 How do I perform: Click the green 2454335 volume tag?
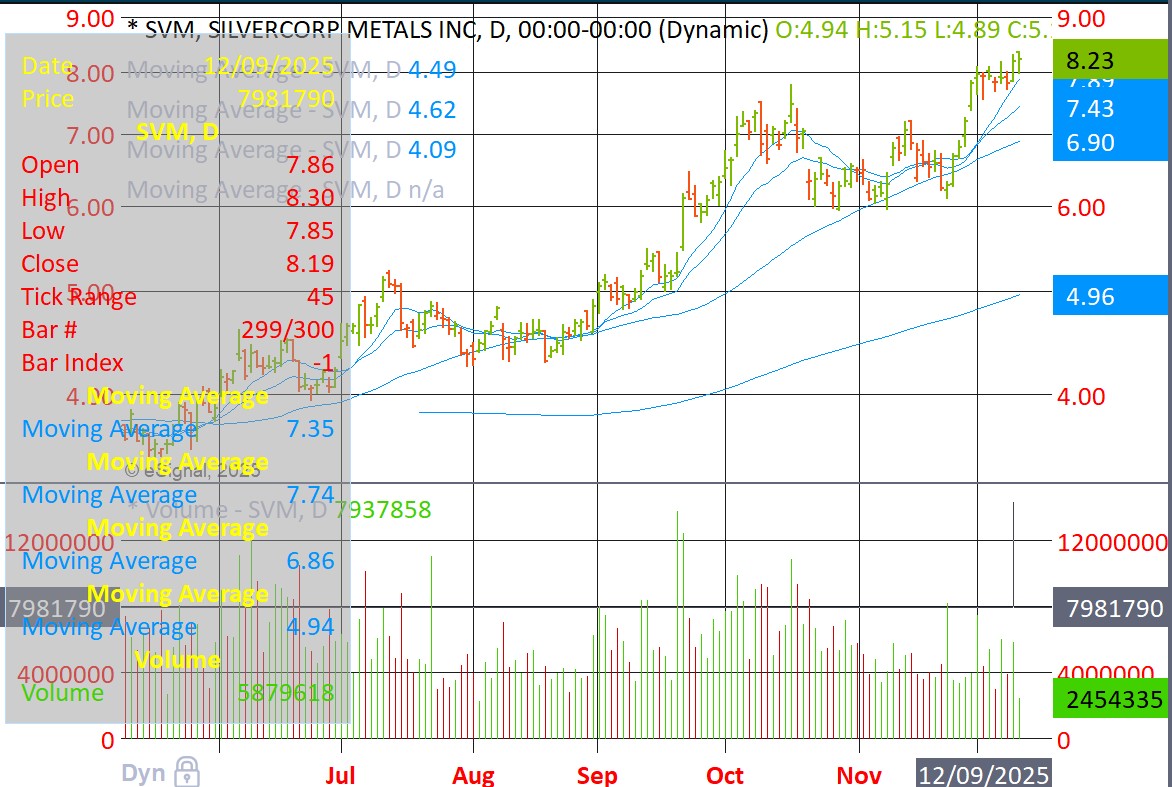pyautogui.click(x=1110, y=699)
